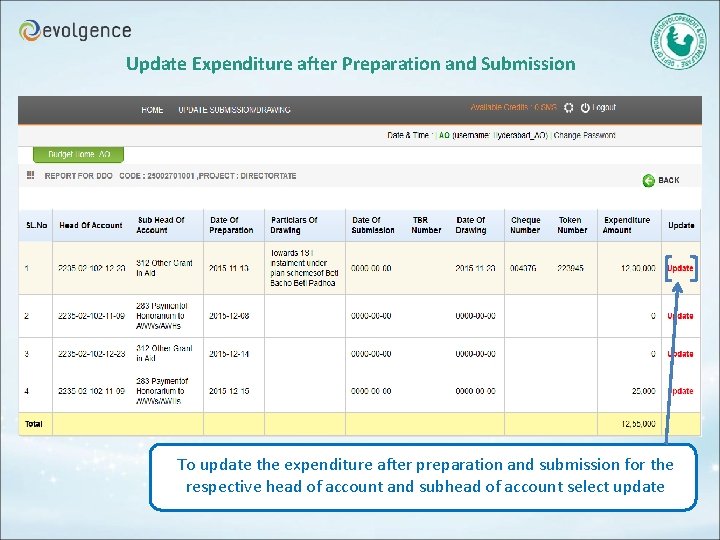The width and height of the screenshot is (720, 540).
Task: Click the Change Password link
Action: click(584, 135)
